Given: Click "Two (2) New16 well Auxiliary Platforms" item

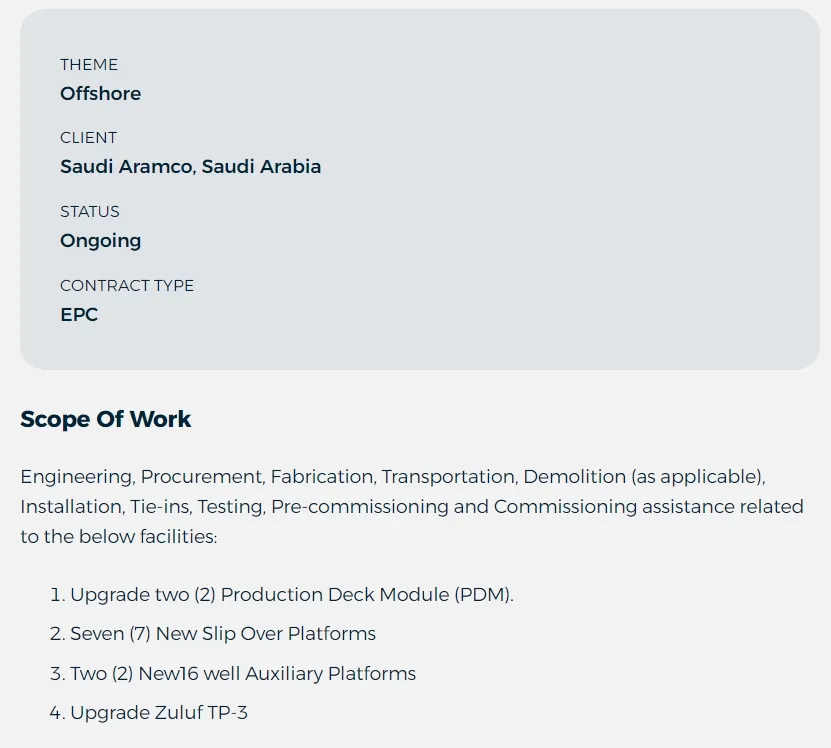Looking at the screenshot, I should pos(242,674).
